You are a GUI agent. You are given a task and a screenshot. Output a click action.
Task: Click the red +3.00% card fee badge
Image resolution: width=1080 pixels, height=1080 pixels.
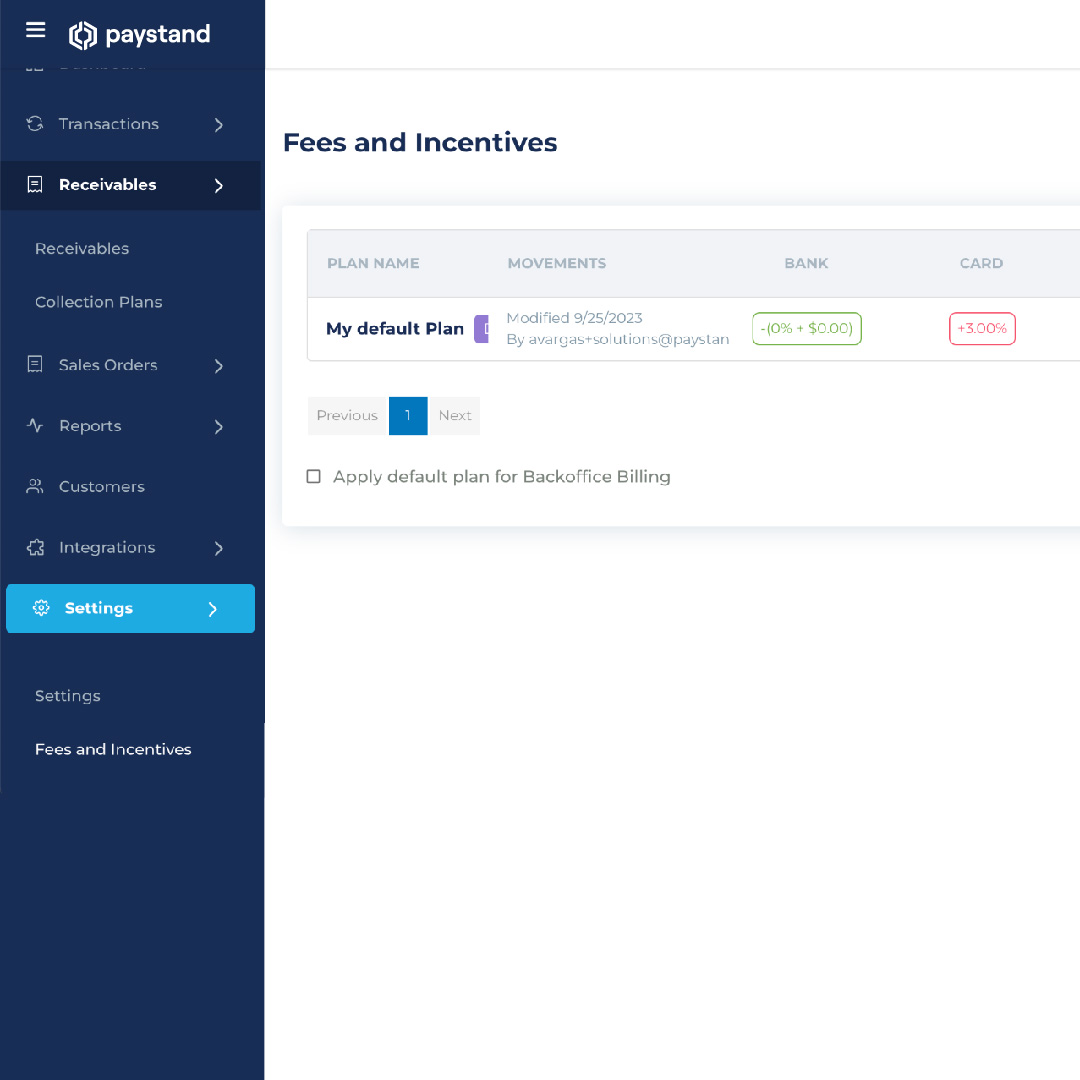pyautogui.click(x=982, y=329)
